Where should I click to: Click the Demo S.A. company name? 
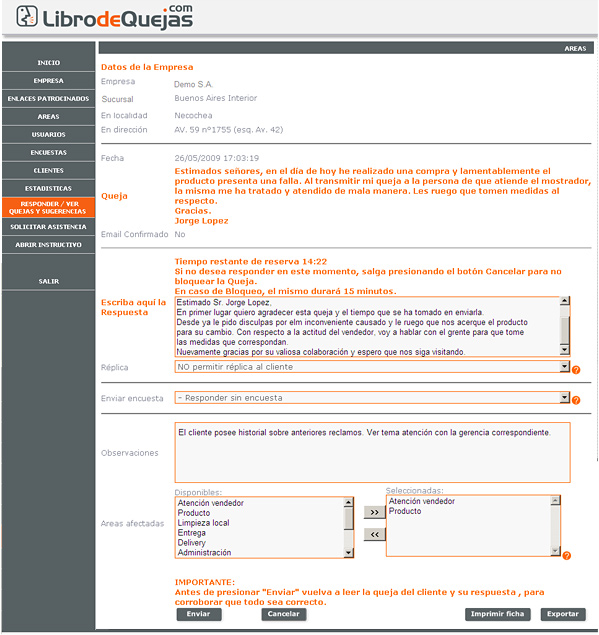[193, 84]
